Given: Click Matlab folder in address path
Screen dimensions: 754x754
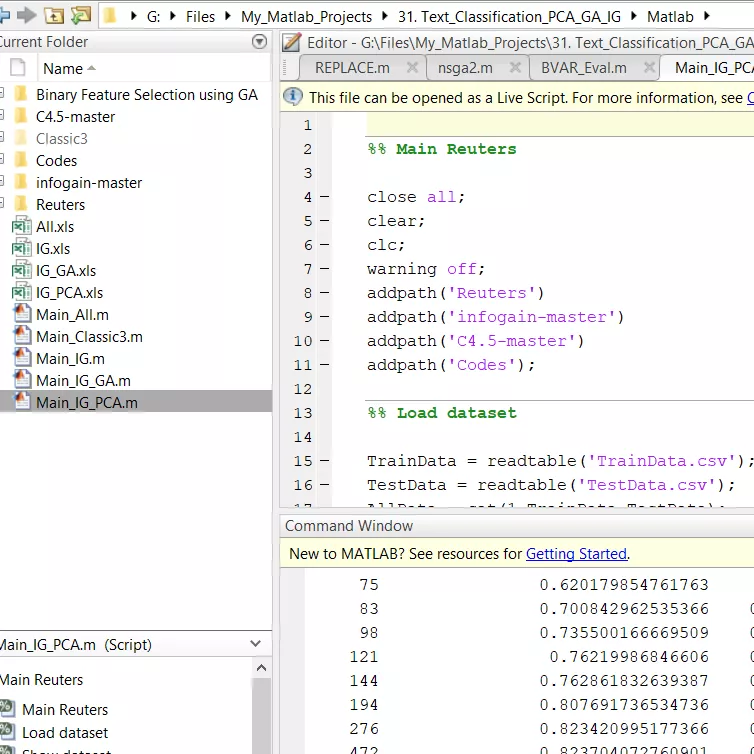Looking at the screenshot, I should tap(670, 17).
